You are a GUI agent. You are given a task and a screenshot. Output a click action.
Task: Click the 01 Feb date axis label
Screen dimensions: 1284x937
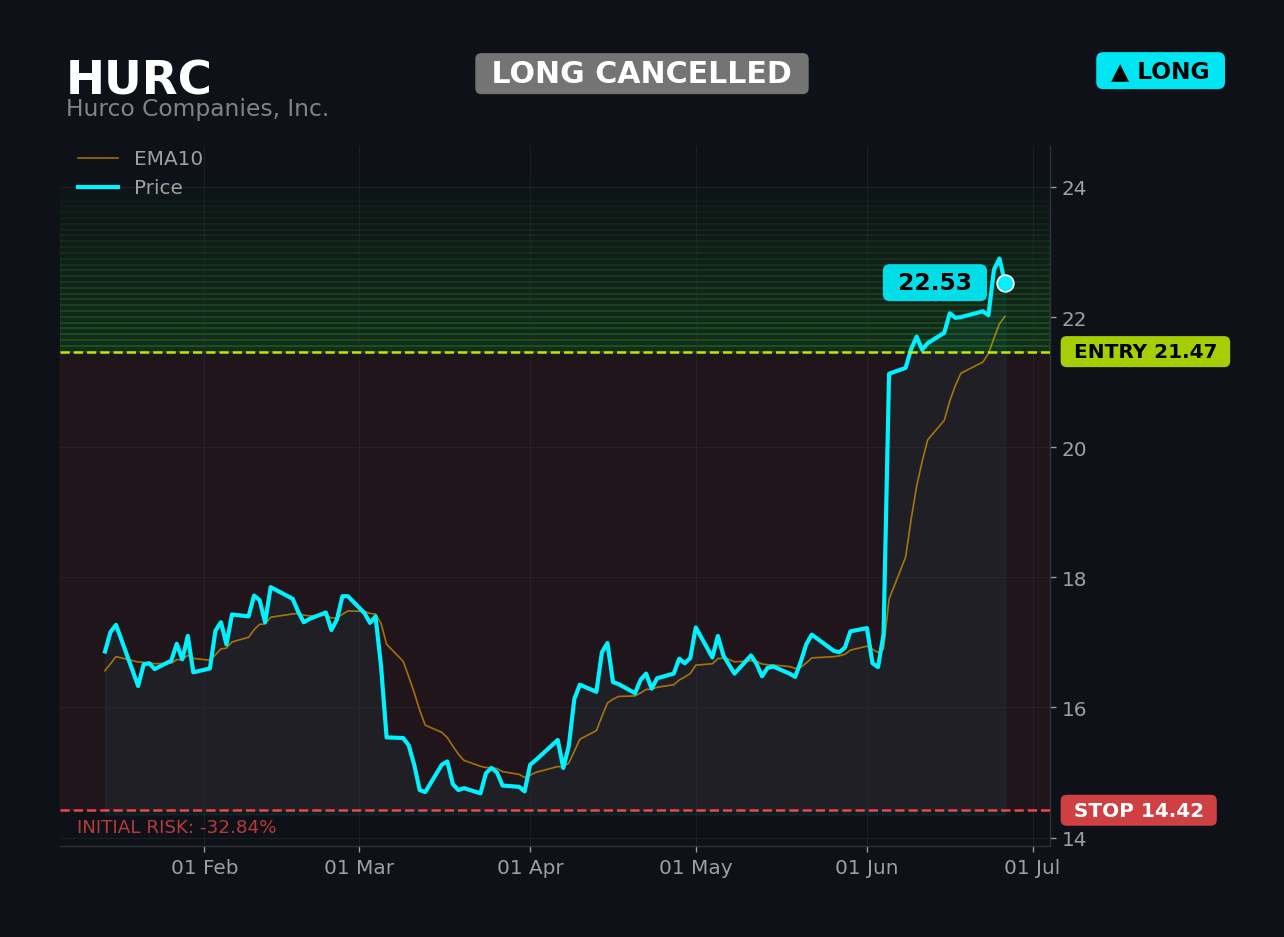205,868
